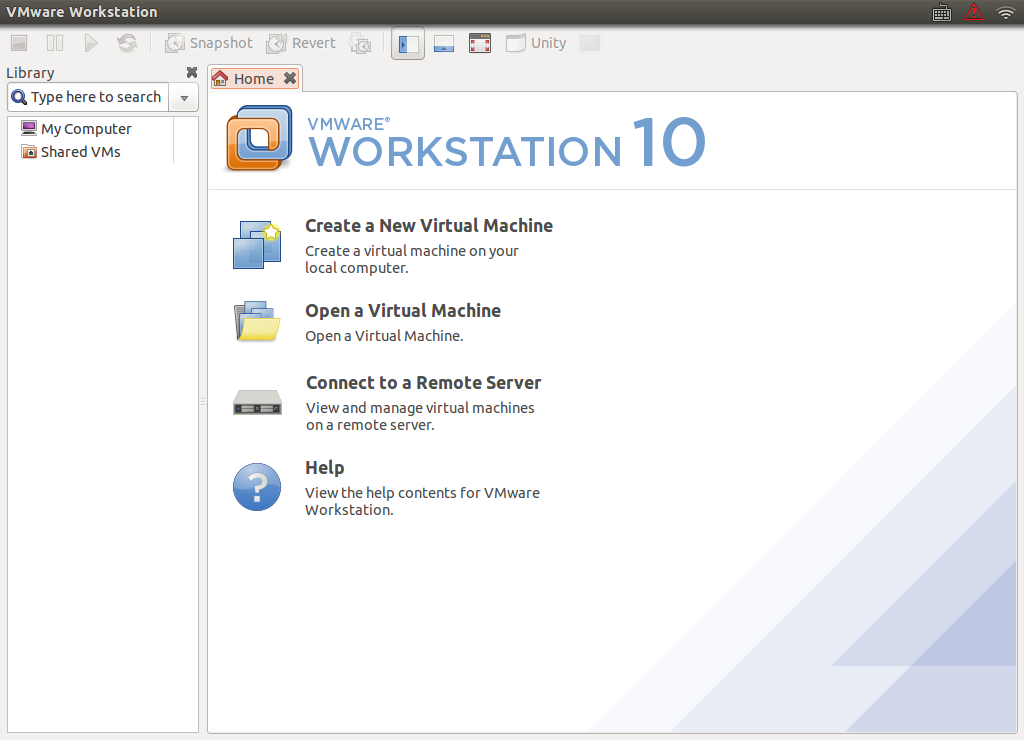The width and height of the screenshot is (1024, 740).
Task: Click the Unity toolbar button
Action: click(x=536, y=43)
